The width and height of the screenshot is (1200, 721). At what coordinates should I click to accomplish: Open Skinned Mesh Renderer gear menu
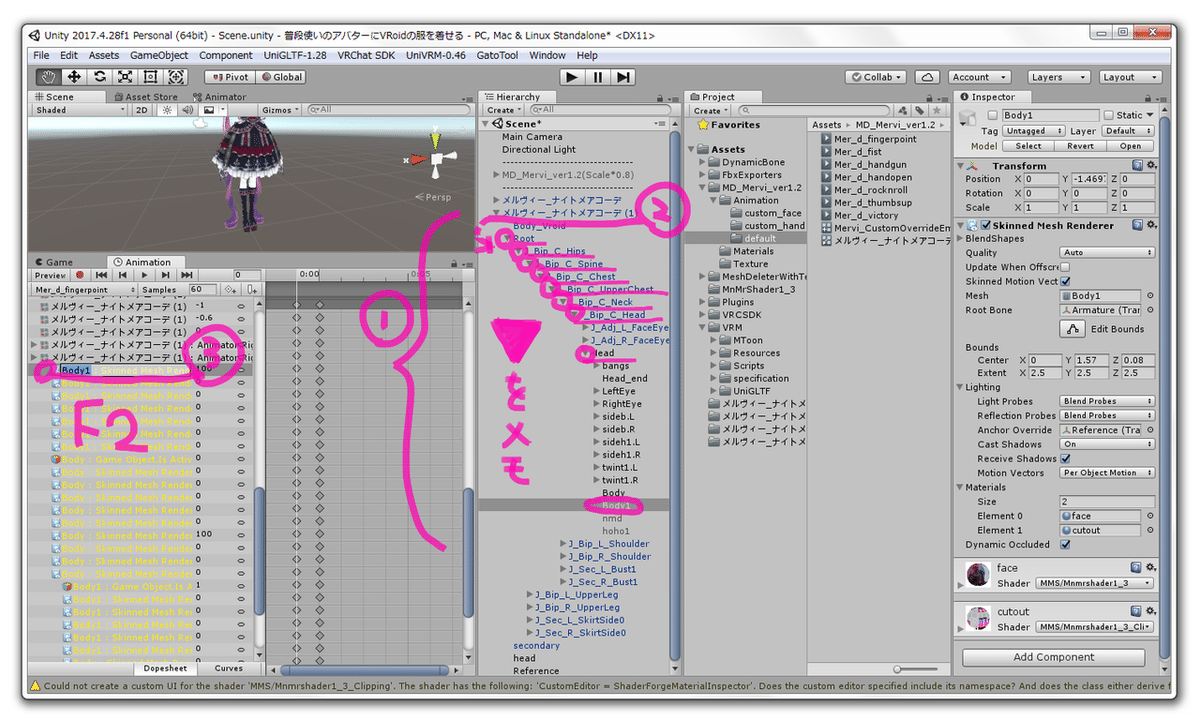[x=1151, y=225]
